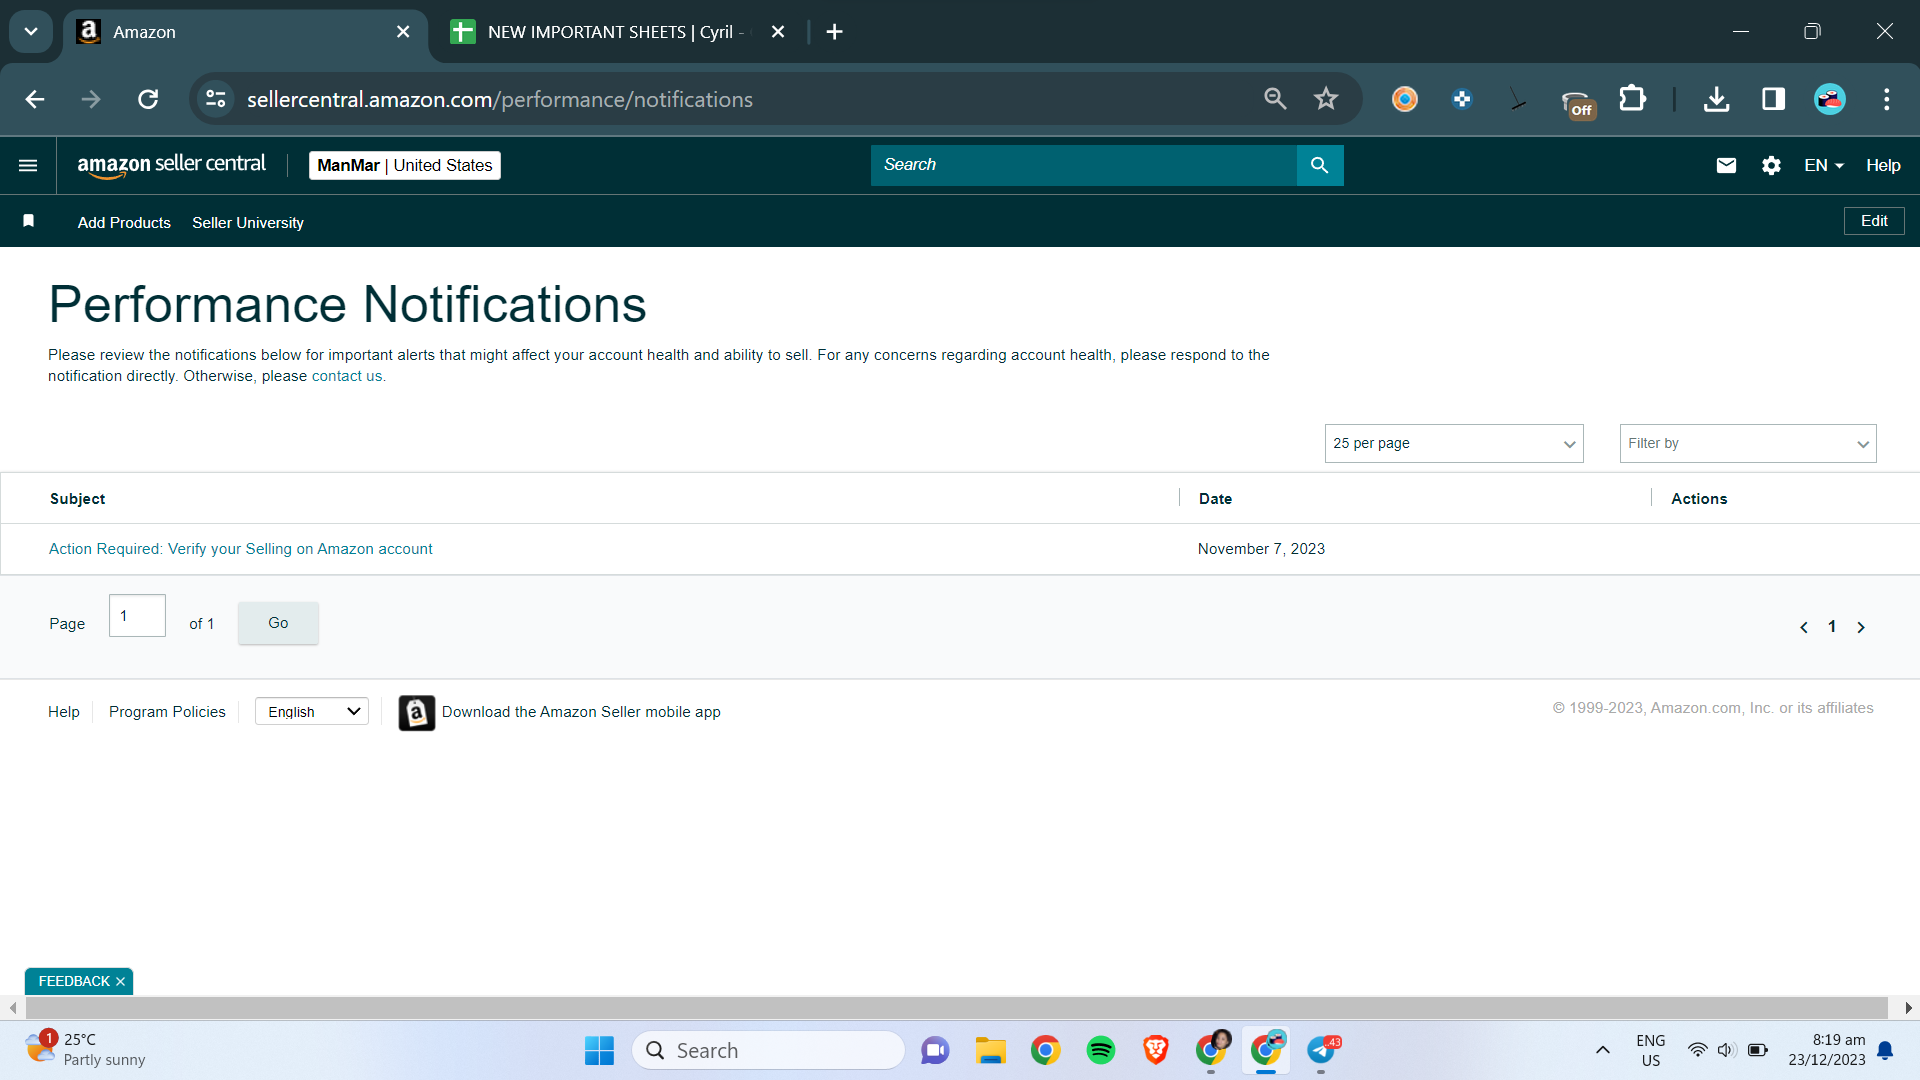Close the FEEDBACK widget
Image resolution: width=1920 pixels, height=1080 pixels.
(x=120, y=982)
